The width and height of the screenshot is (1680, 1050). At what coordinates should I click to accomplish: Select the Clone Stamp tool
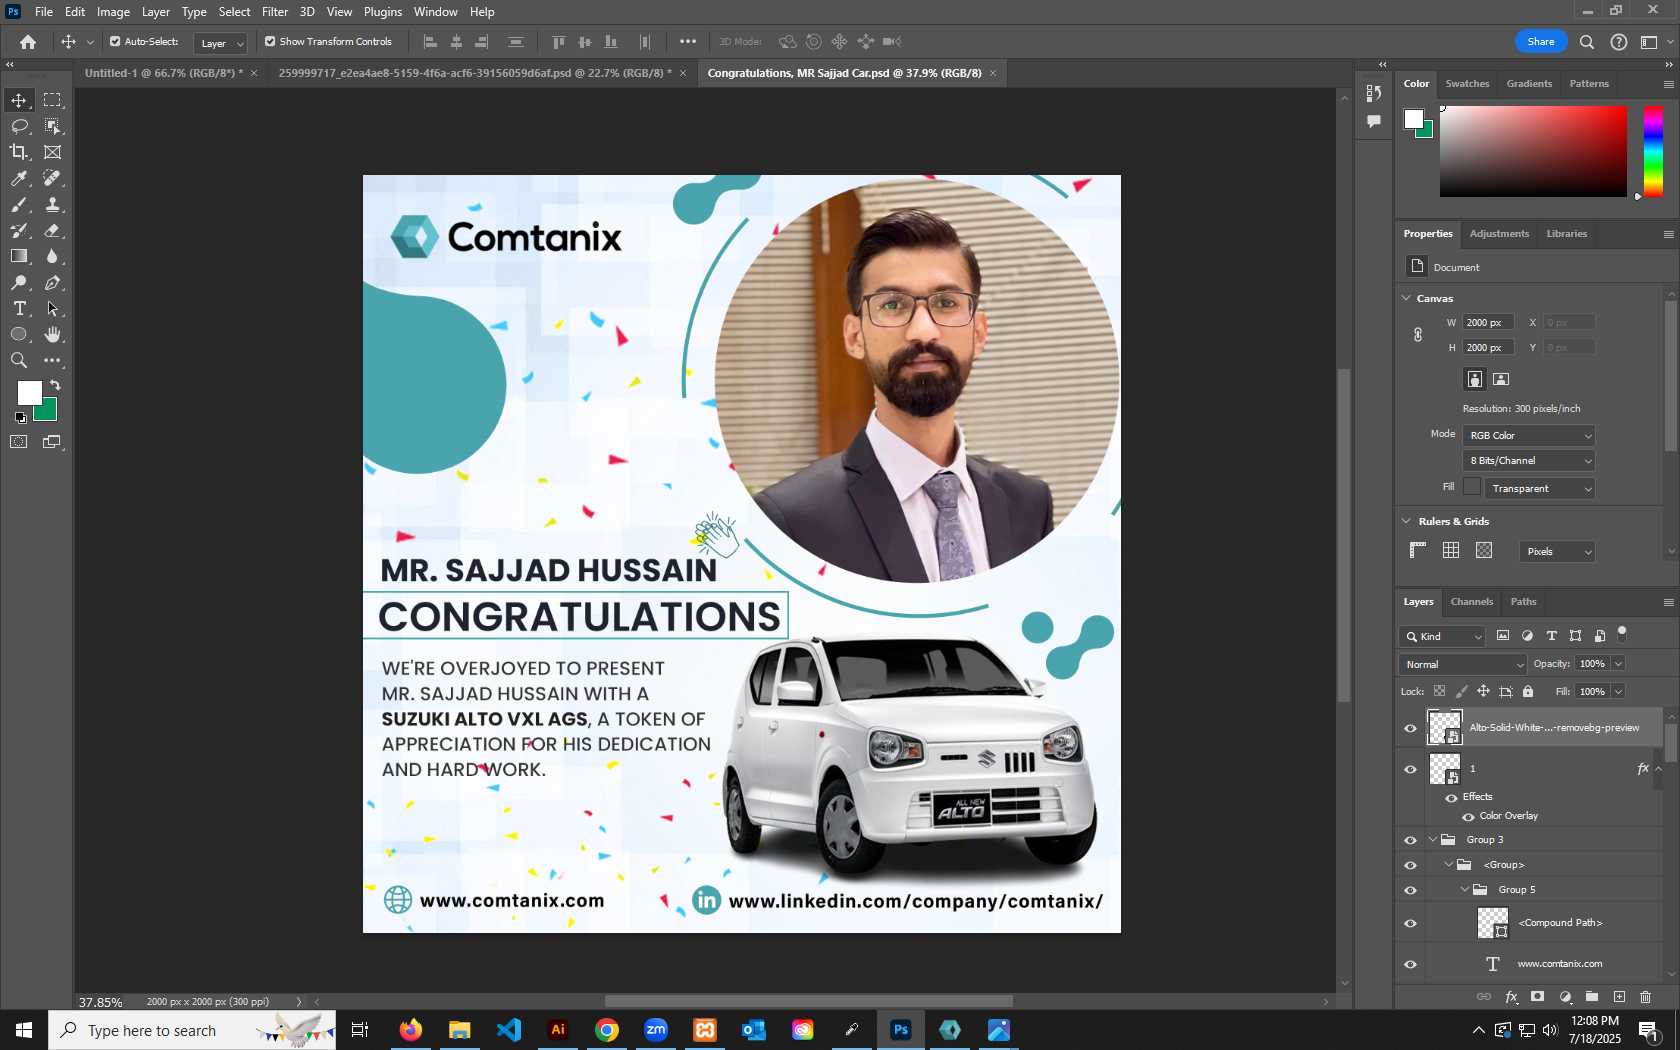point(52,204)
